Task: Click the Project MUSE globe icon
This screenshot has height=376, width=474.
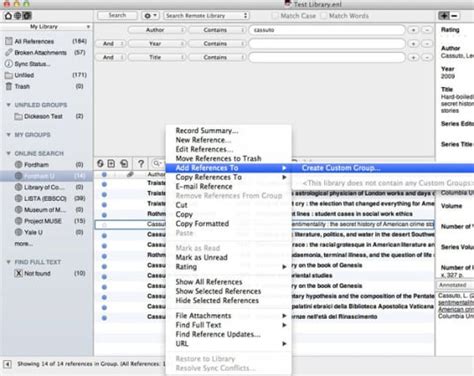Action: [19, 221]
